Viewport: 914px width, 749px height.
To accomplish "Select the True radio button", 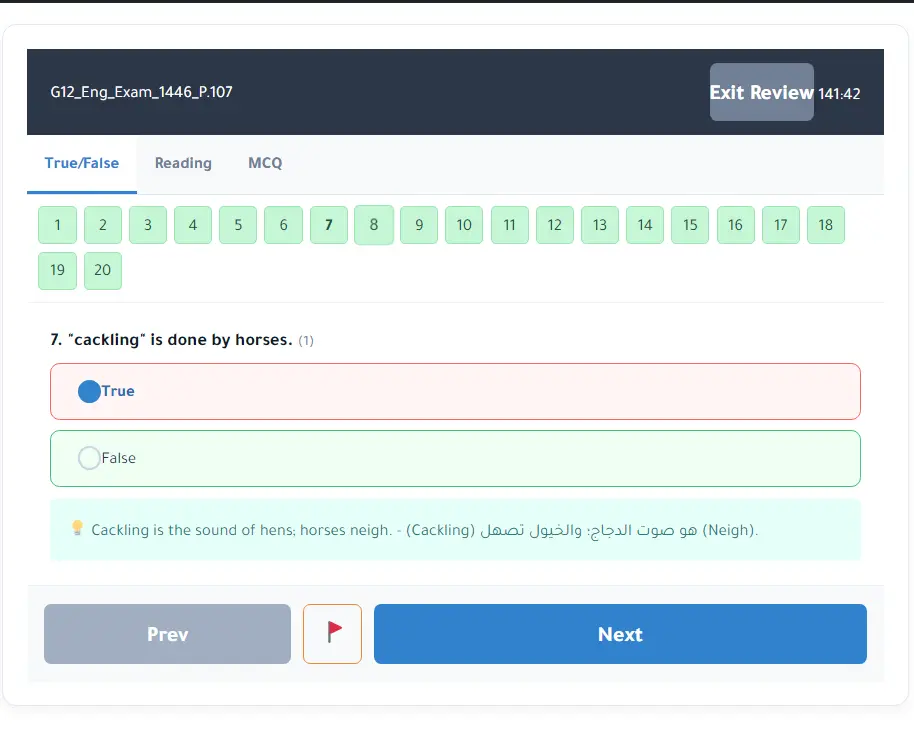I will pos(89,391).
